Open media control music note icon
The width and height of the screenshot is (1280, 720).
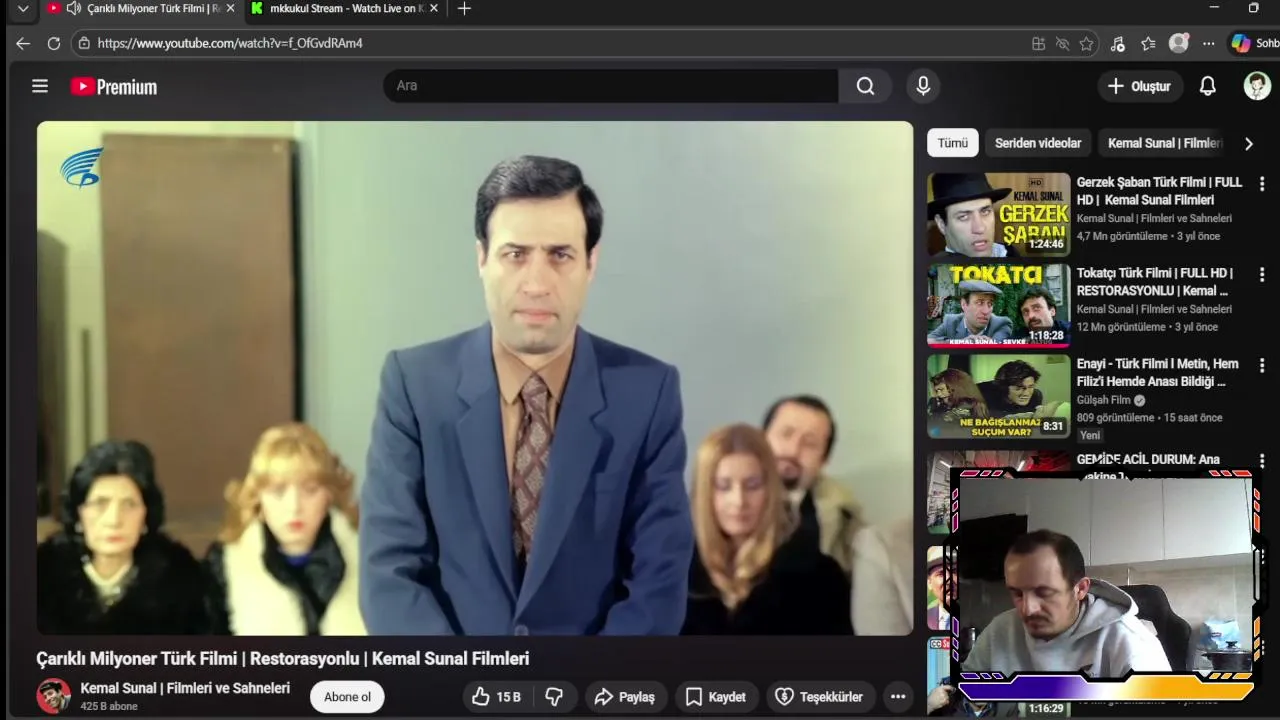coord(1118,43)
